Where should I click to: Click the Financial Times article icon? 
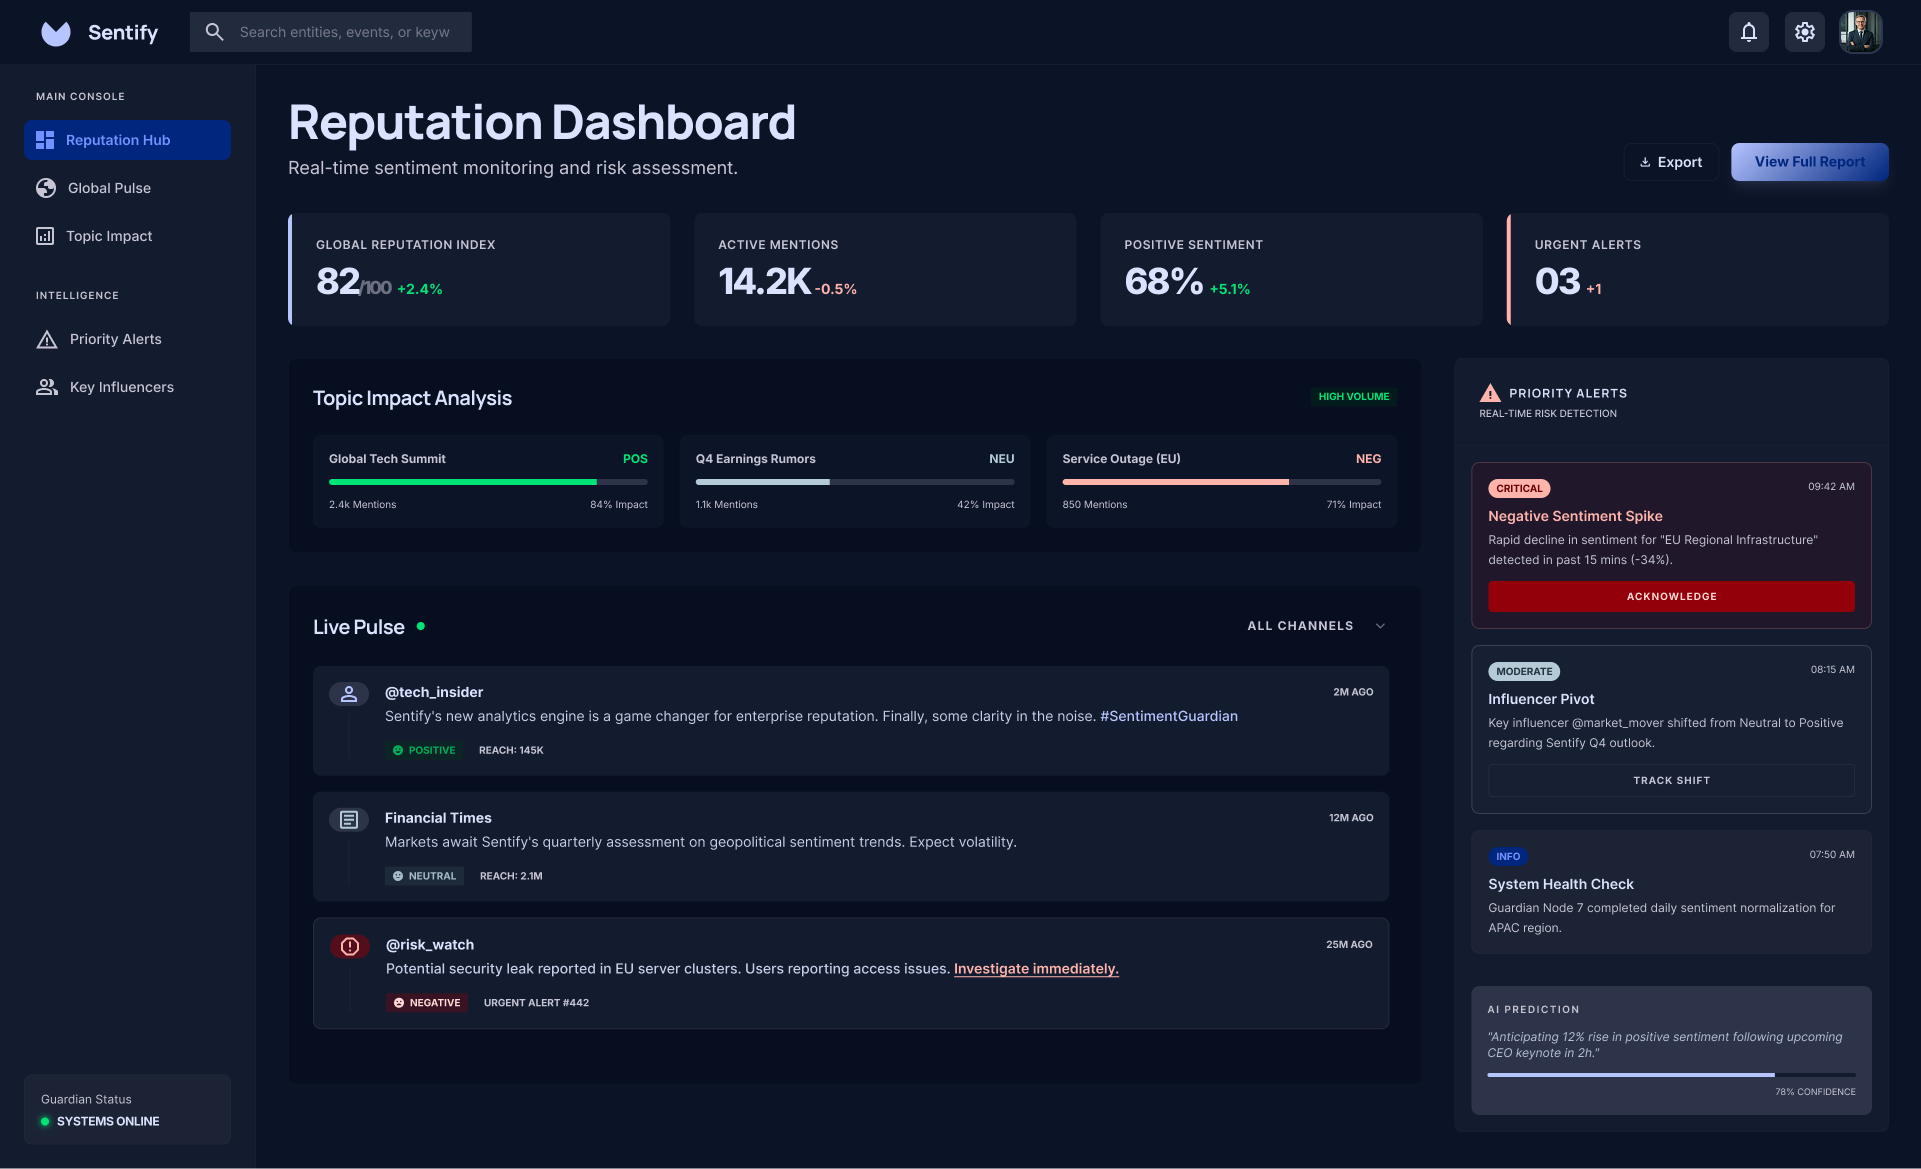tap(349, 820)
